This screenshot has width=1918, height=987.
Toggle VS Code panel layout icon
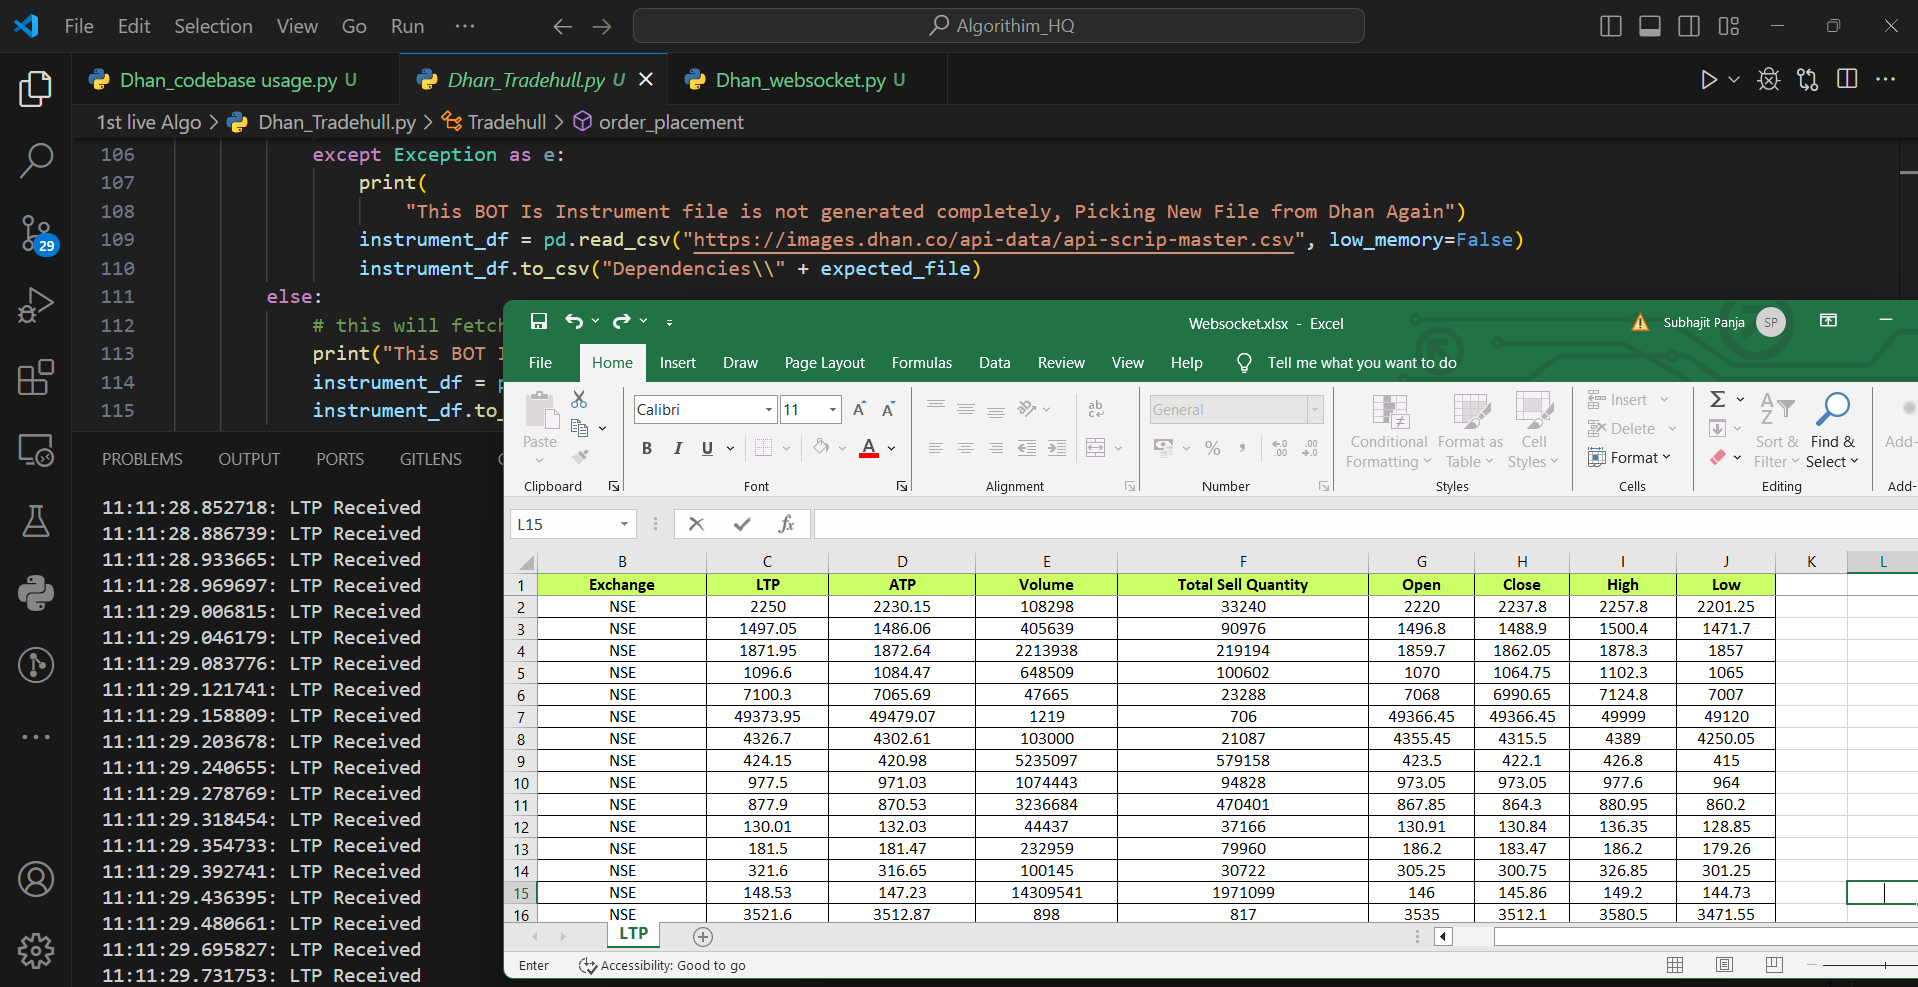(x=1650, y=26)
